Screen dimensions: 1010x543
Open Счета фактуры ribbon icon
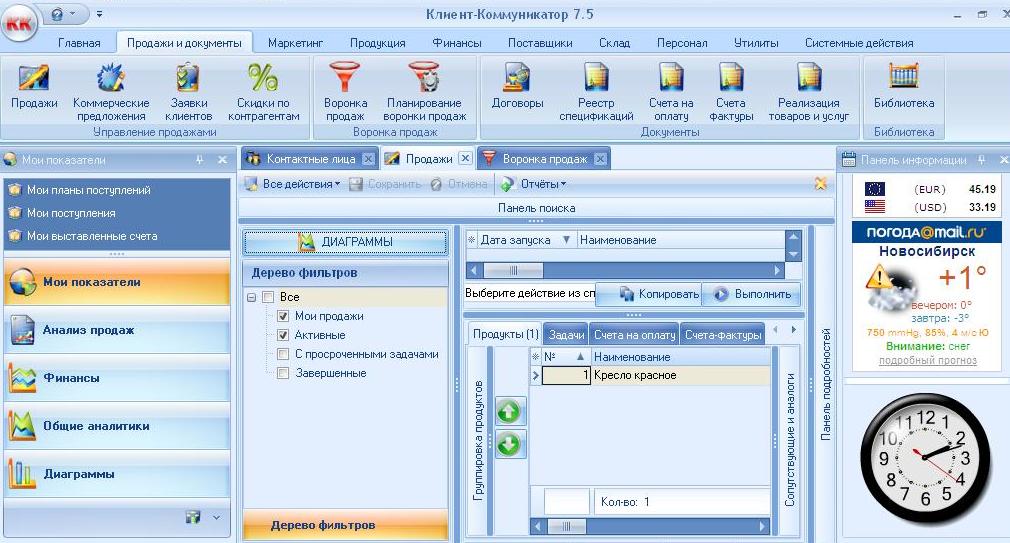click(x=731, y=91)
